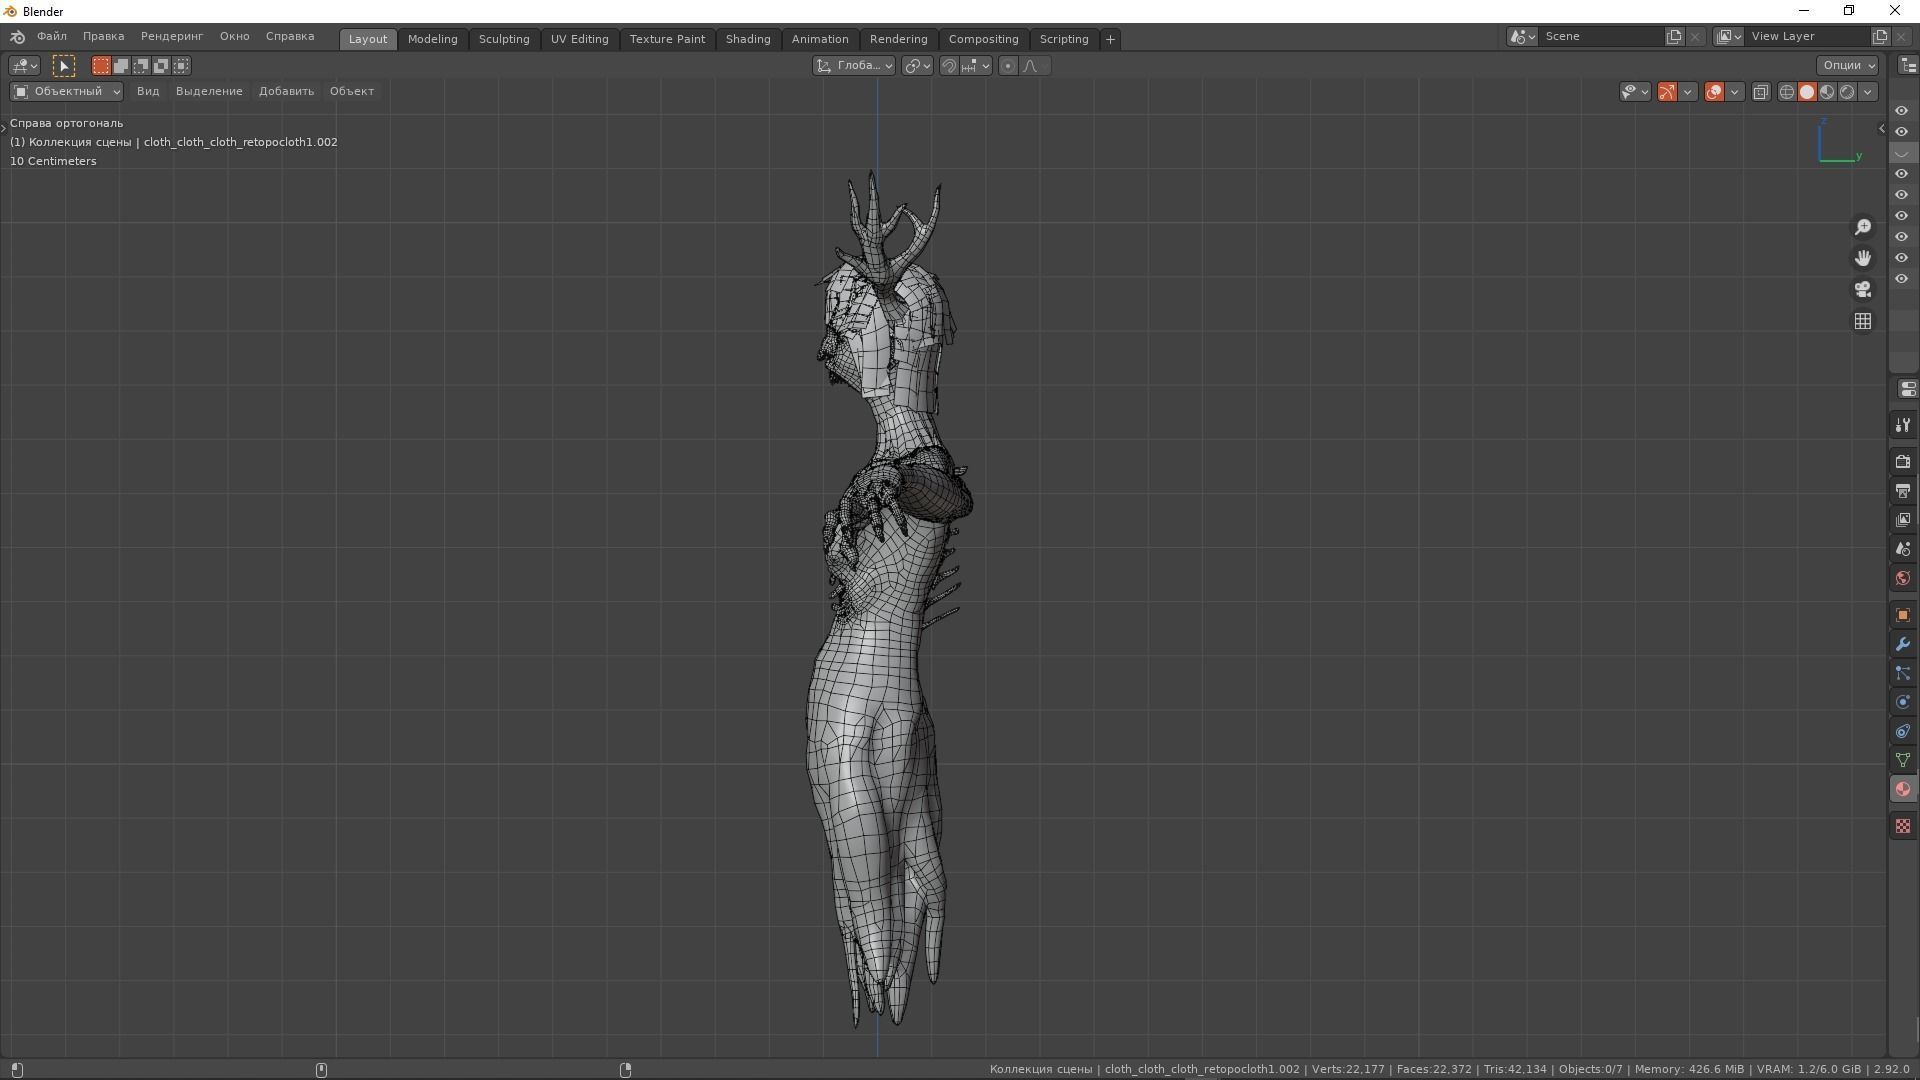Click the Добавить menu button
Screen dimensions: 1920x1080
[286, 91]
